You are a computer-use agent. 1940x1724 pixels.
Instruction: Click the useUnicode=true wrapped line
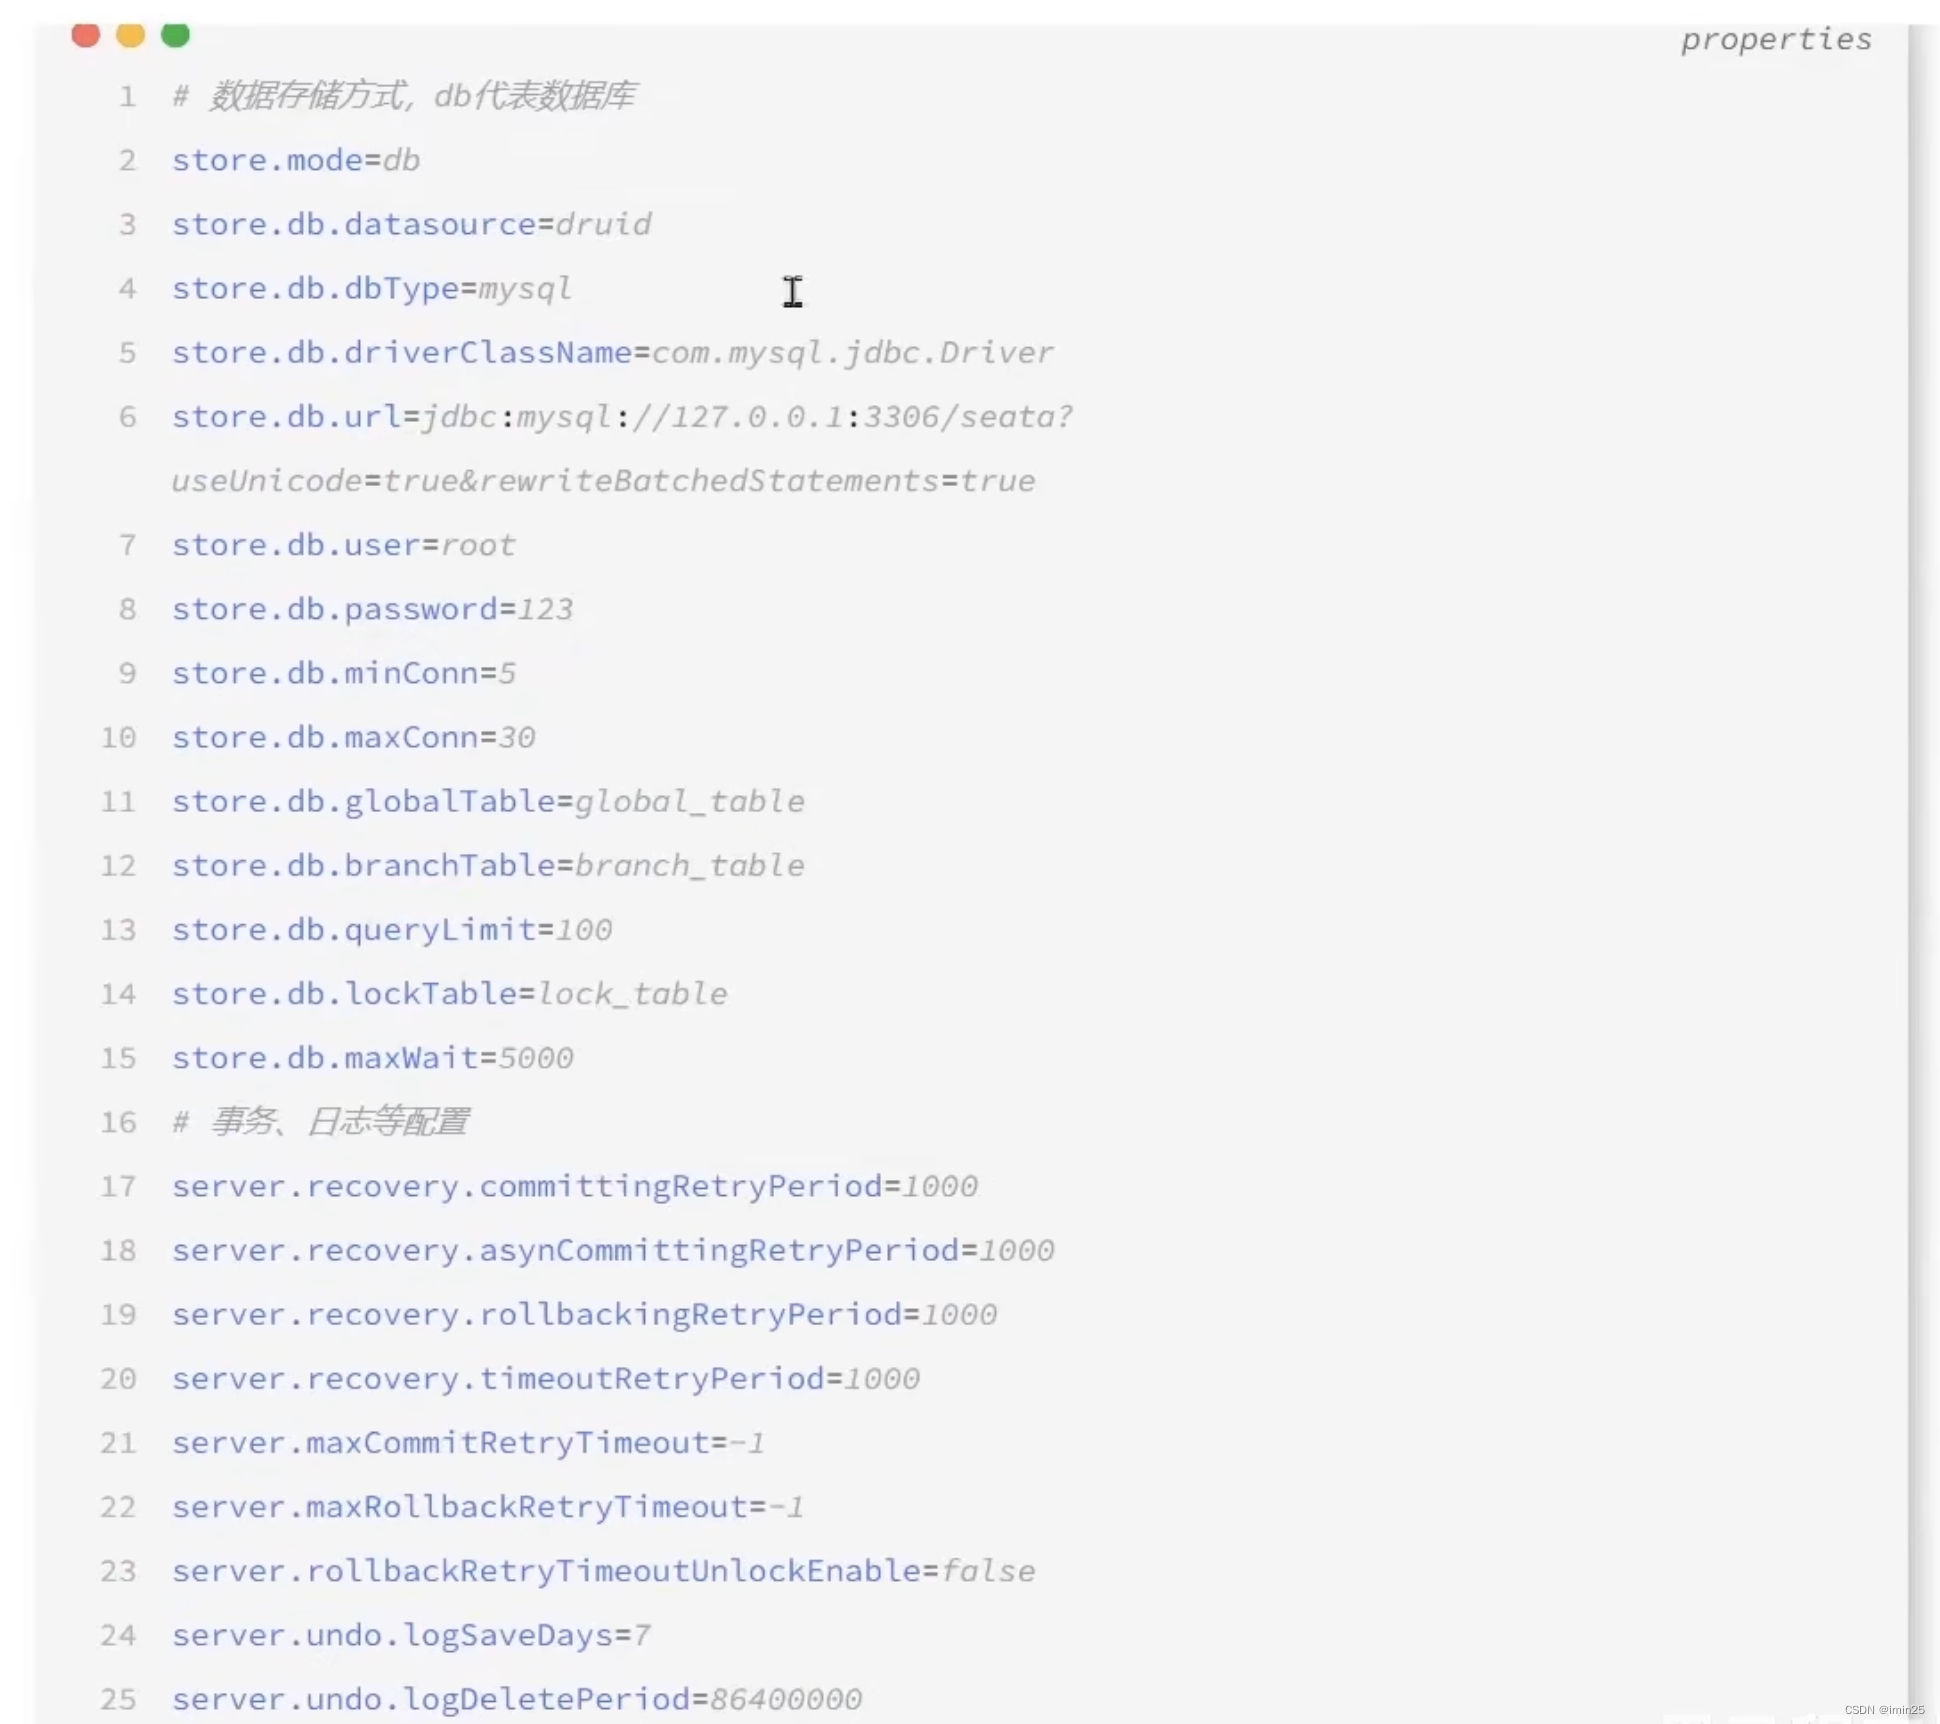pyautogui.click(x=603, y=481)
